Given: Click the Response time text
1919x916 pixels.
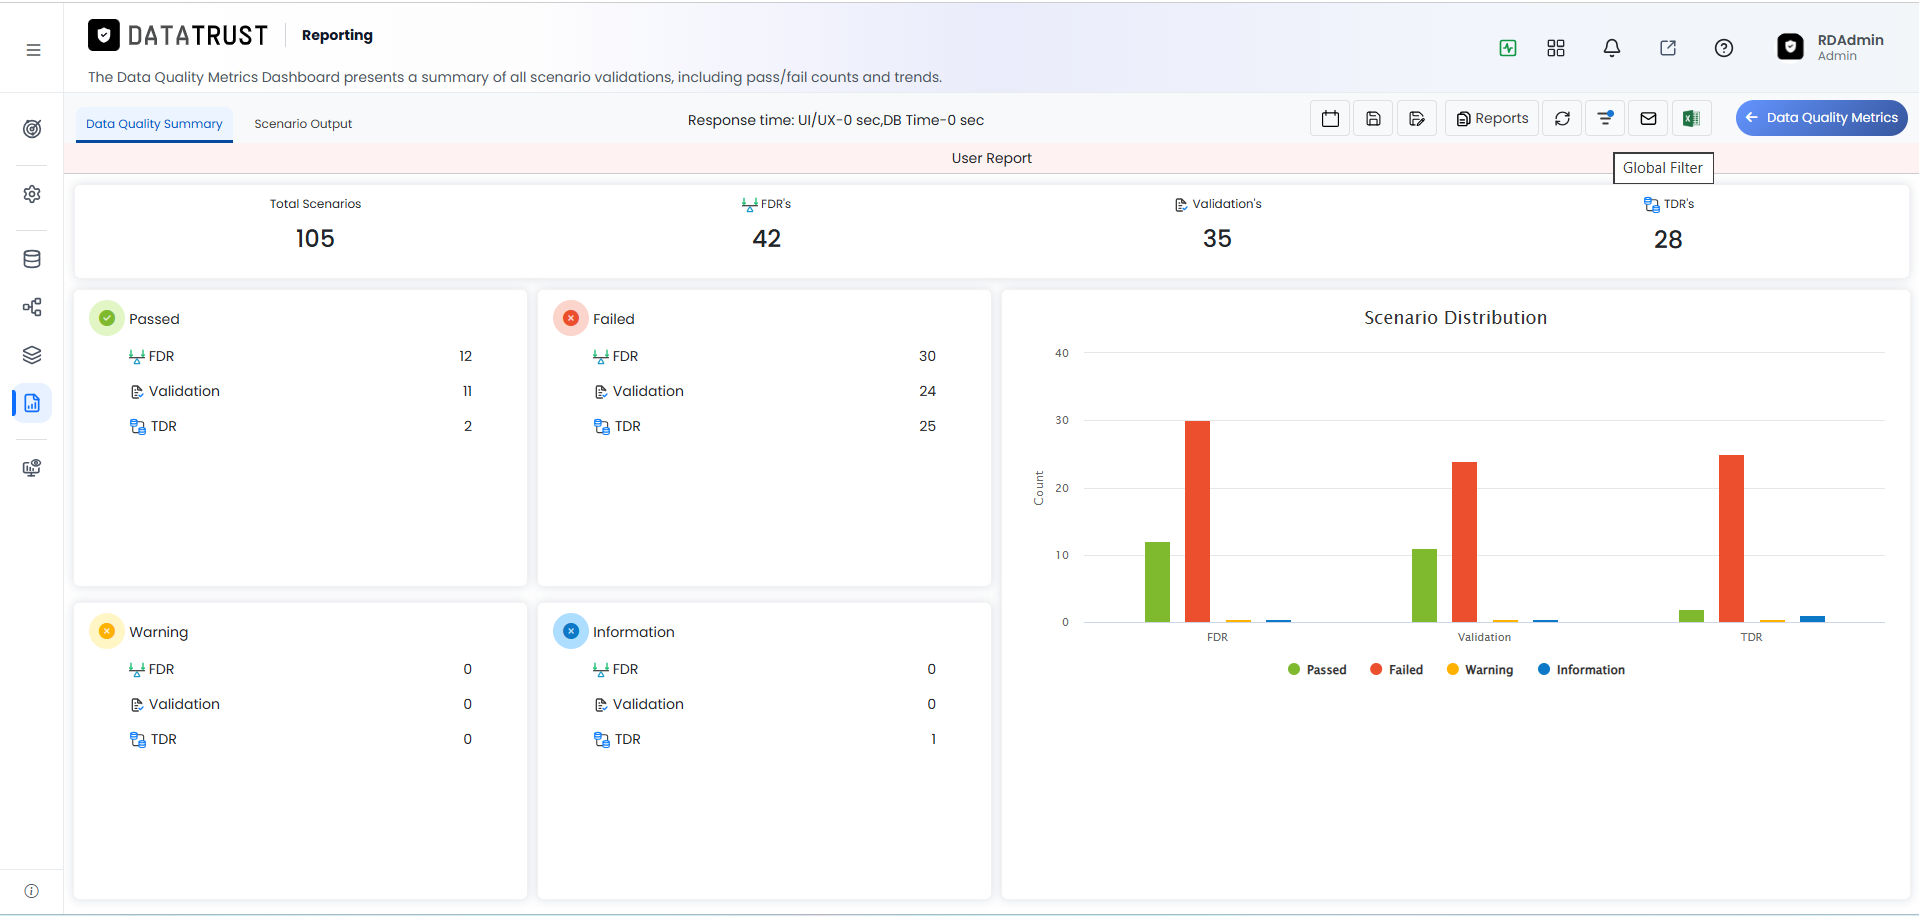Looking at the screenshot, I should pos(835,120).
